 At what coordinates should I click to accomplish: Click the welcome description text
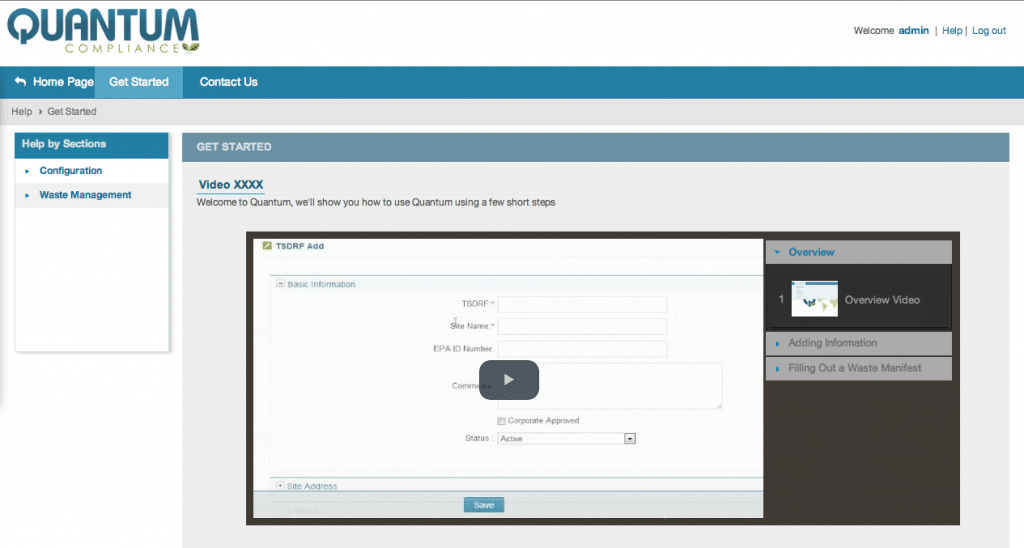tap(376, 202)
